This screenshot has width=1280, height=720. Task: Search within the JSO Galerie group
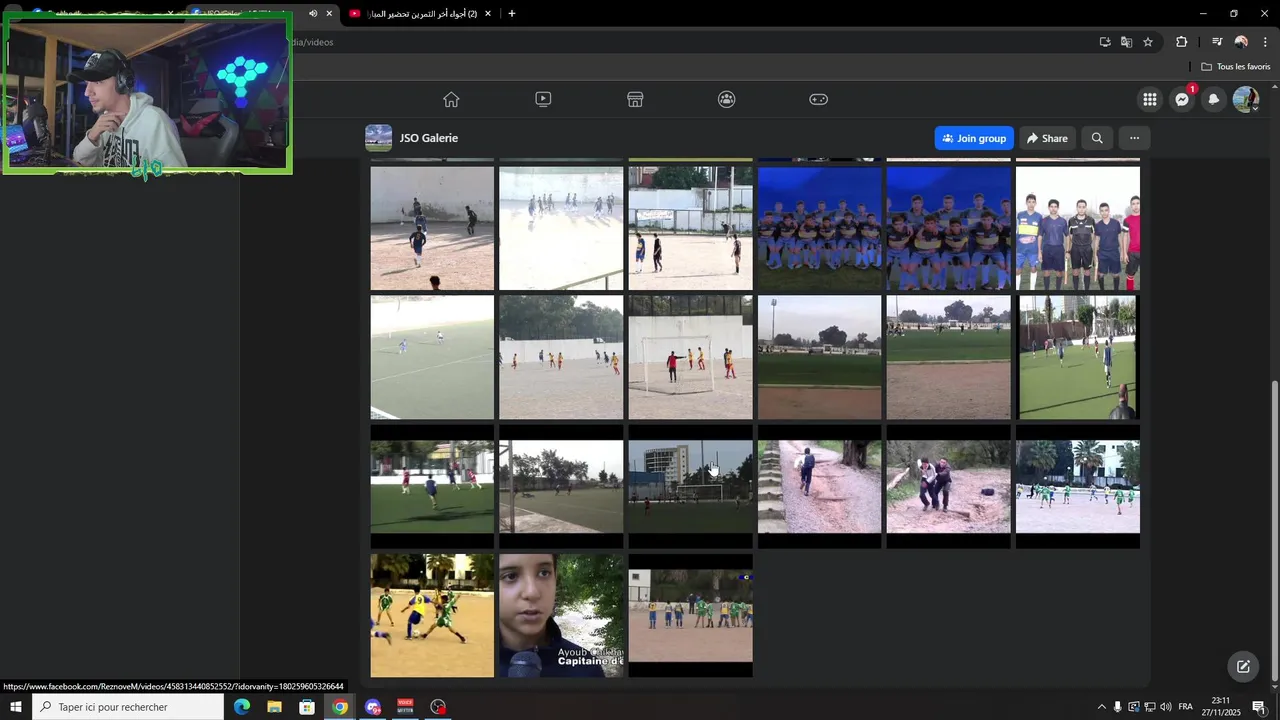click(x=1097, y=138)
